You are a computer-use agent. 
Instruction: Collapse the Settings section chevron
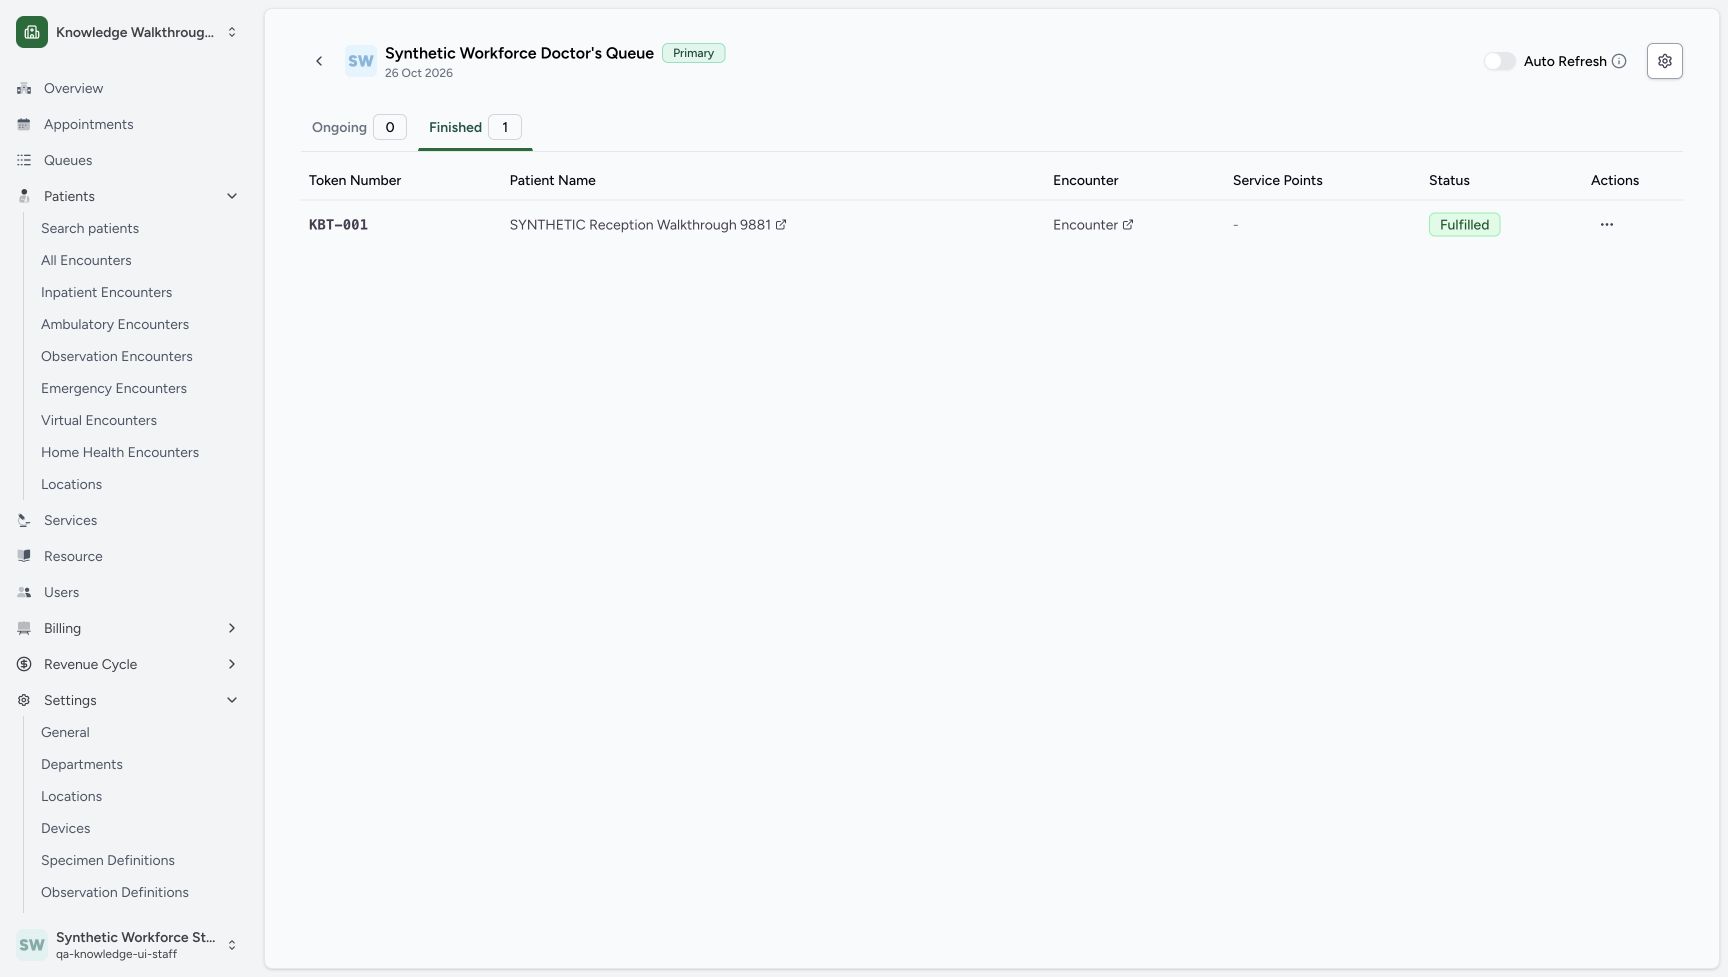click(232, 700)
